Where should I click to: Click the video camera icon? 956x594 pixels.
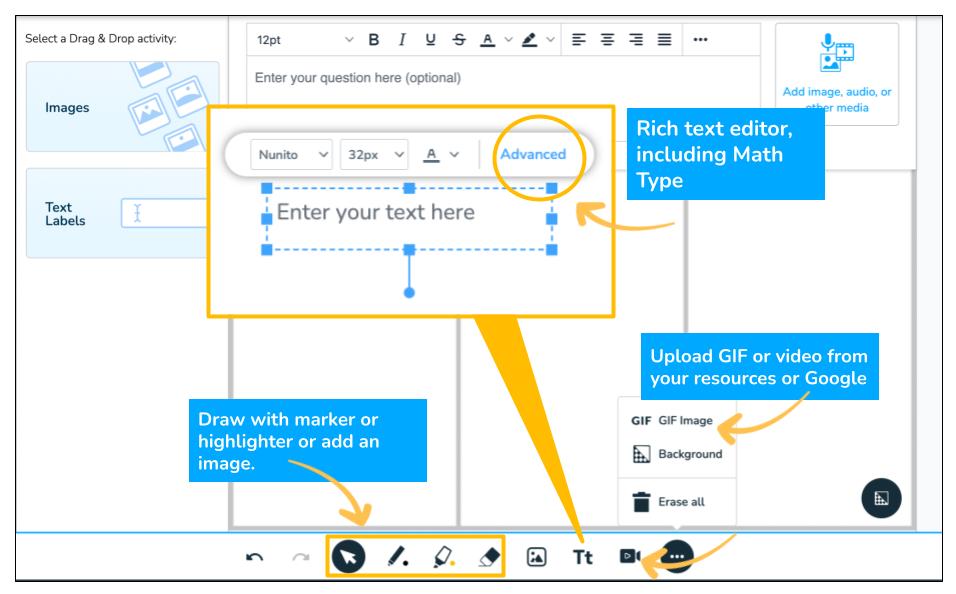[629, 556]
